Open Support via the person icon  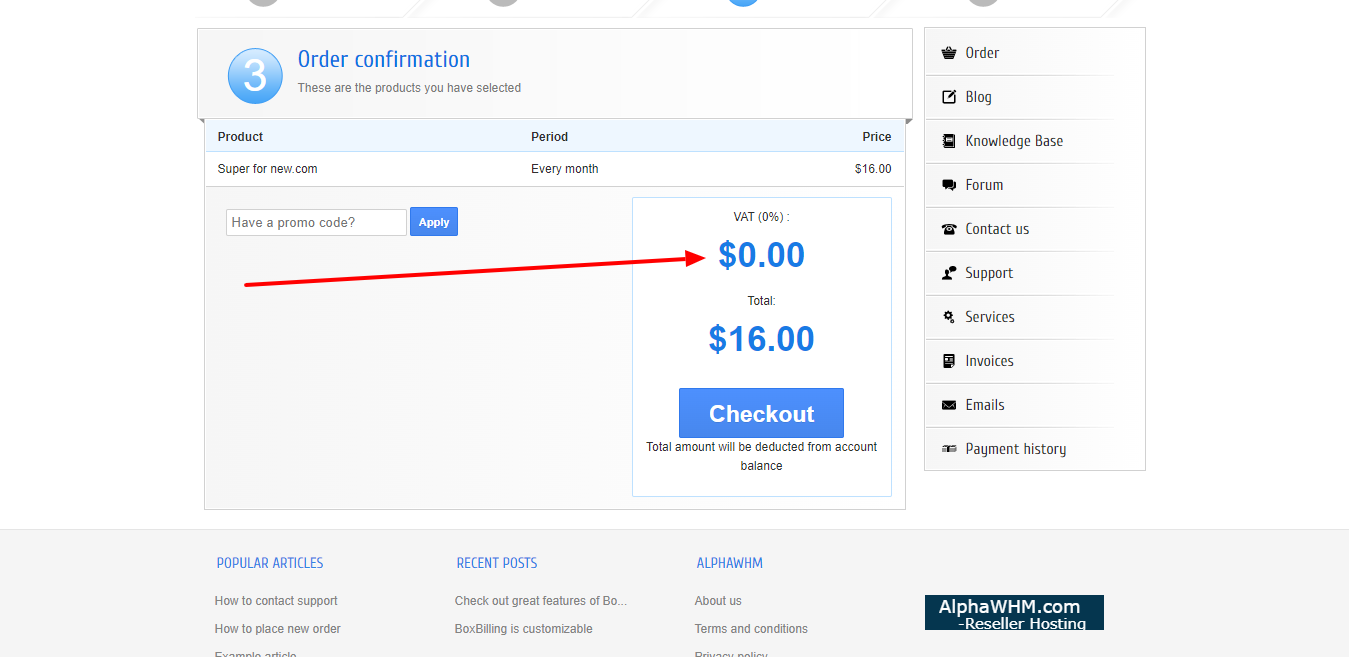click(x=949, y=272)
